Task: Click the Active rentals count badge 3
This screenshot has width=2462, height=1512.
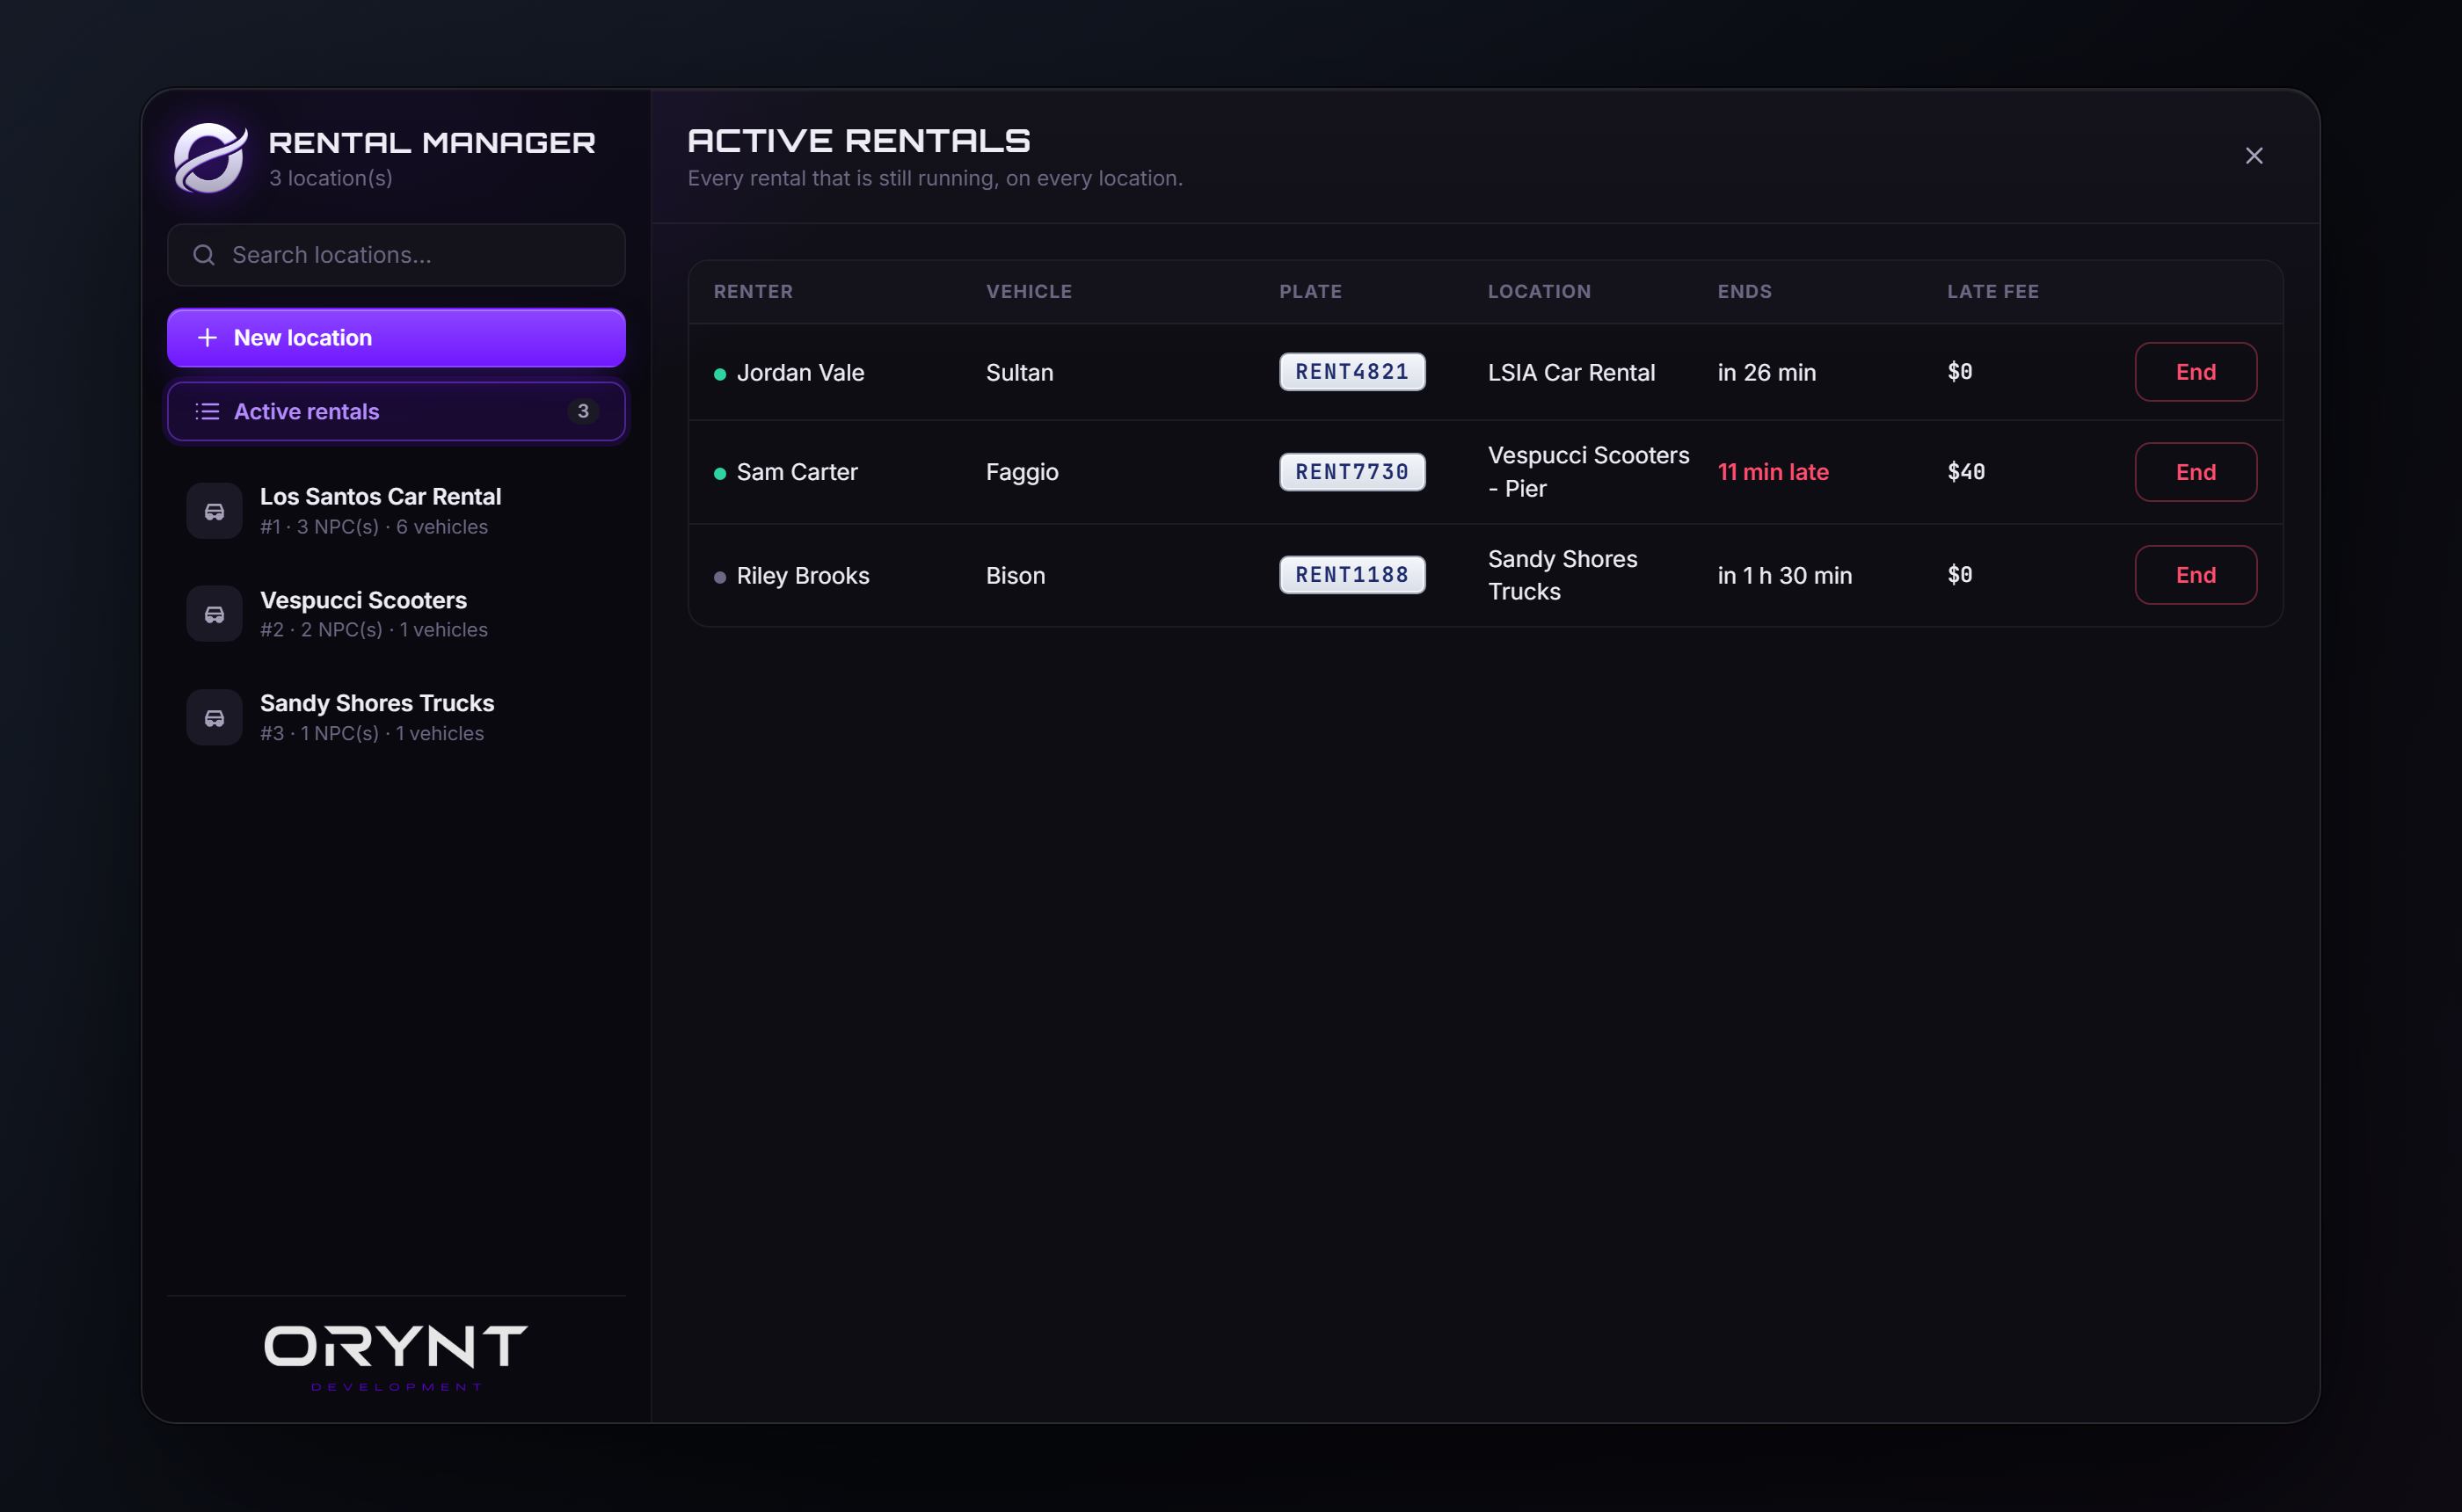Action: point(583,411)
